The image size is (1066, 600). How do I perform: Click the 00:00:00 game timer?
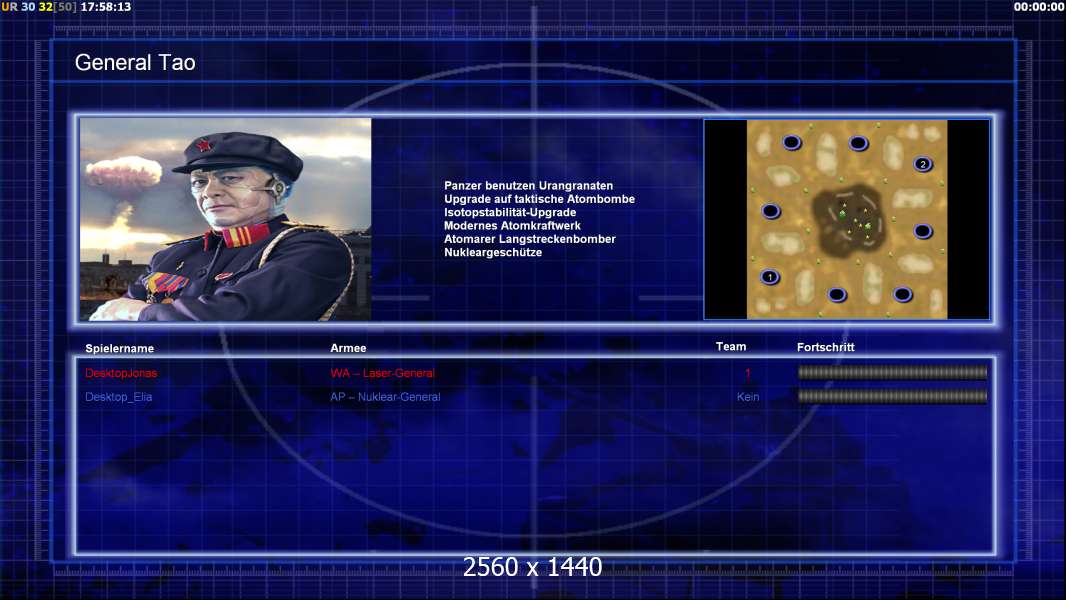(1039, 7)
